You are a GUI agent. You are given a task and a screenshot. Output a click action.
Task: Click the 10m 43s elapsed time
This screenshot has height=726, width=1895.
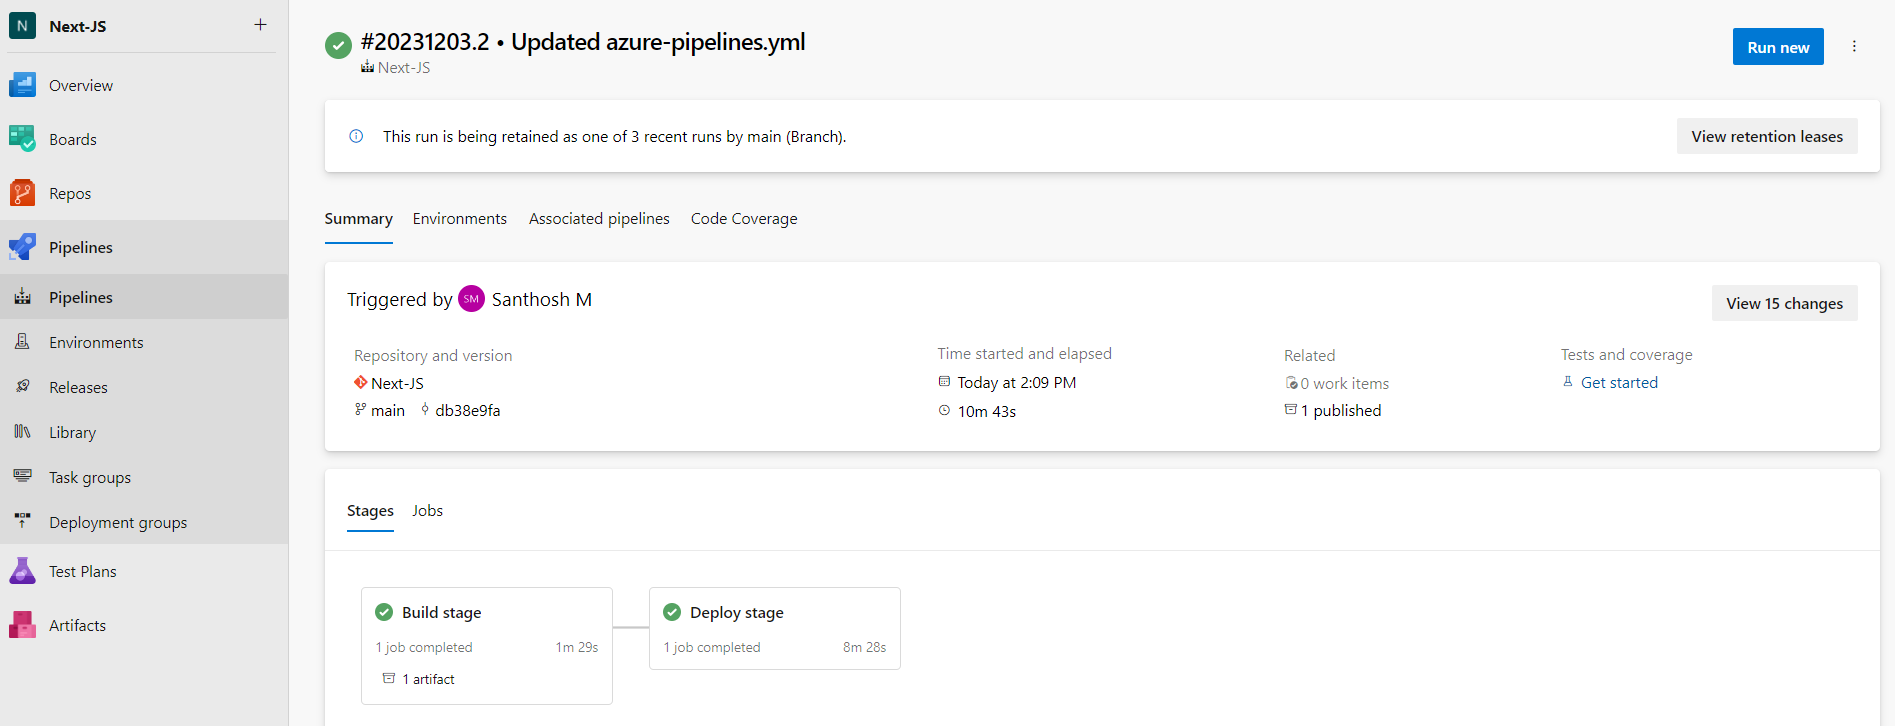tap(986, 411)
